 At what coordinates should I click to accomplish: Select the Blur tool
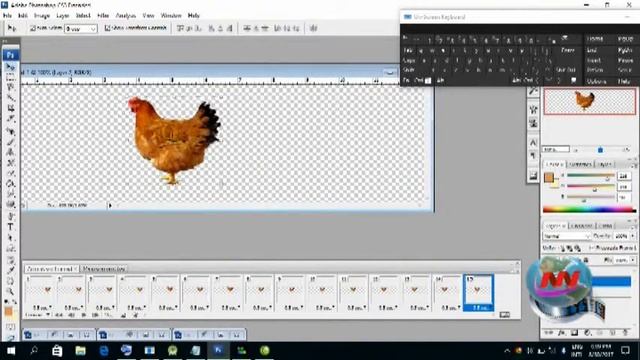click(11, 194)
